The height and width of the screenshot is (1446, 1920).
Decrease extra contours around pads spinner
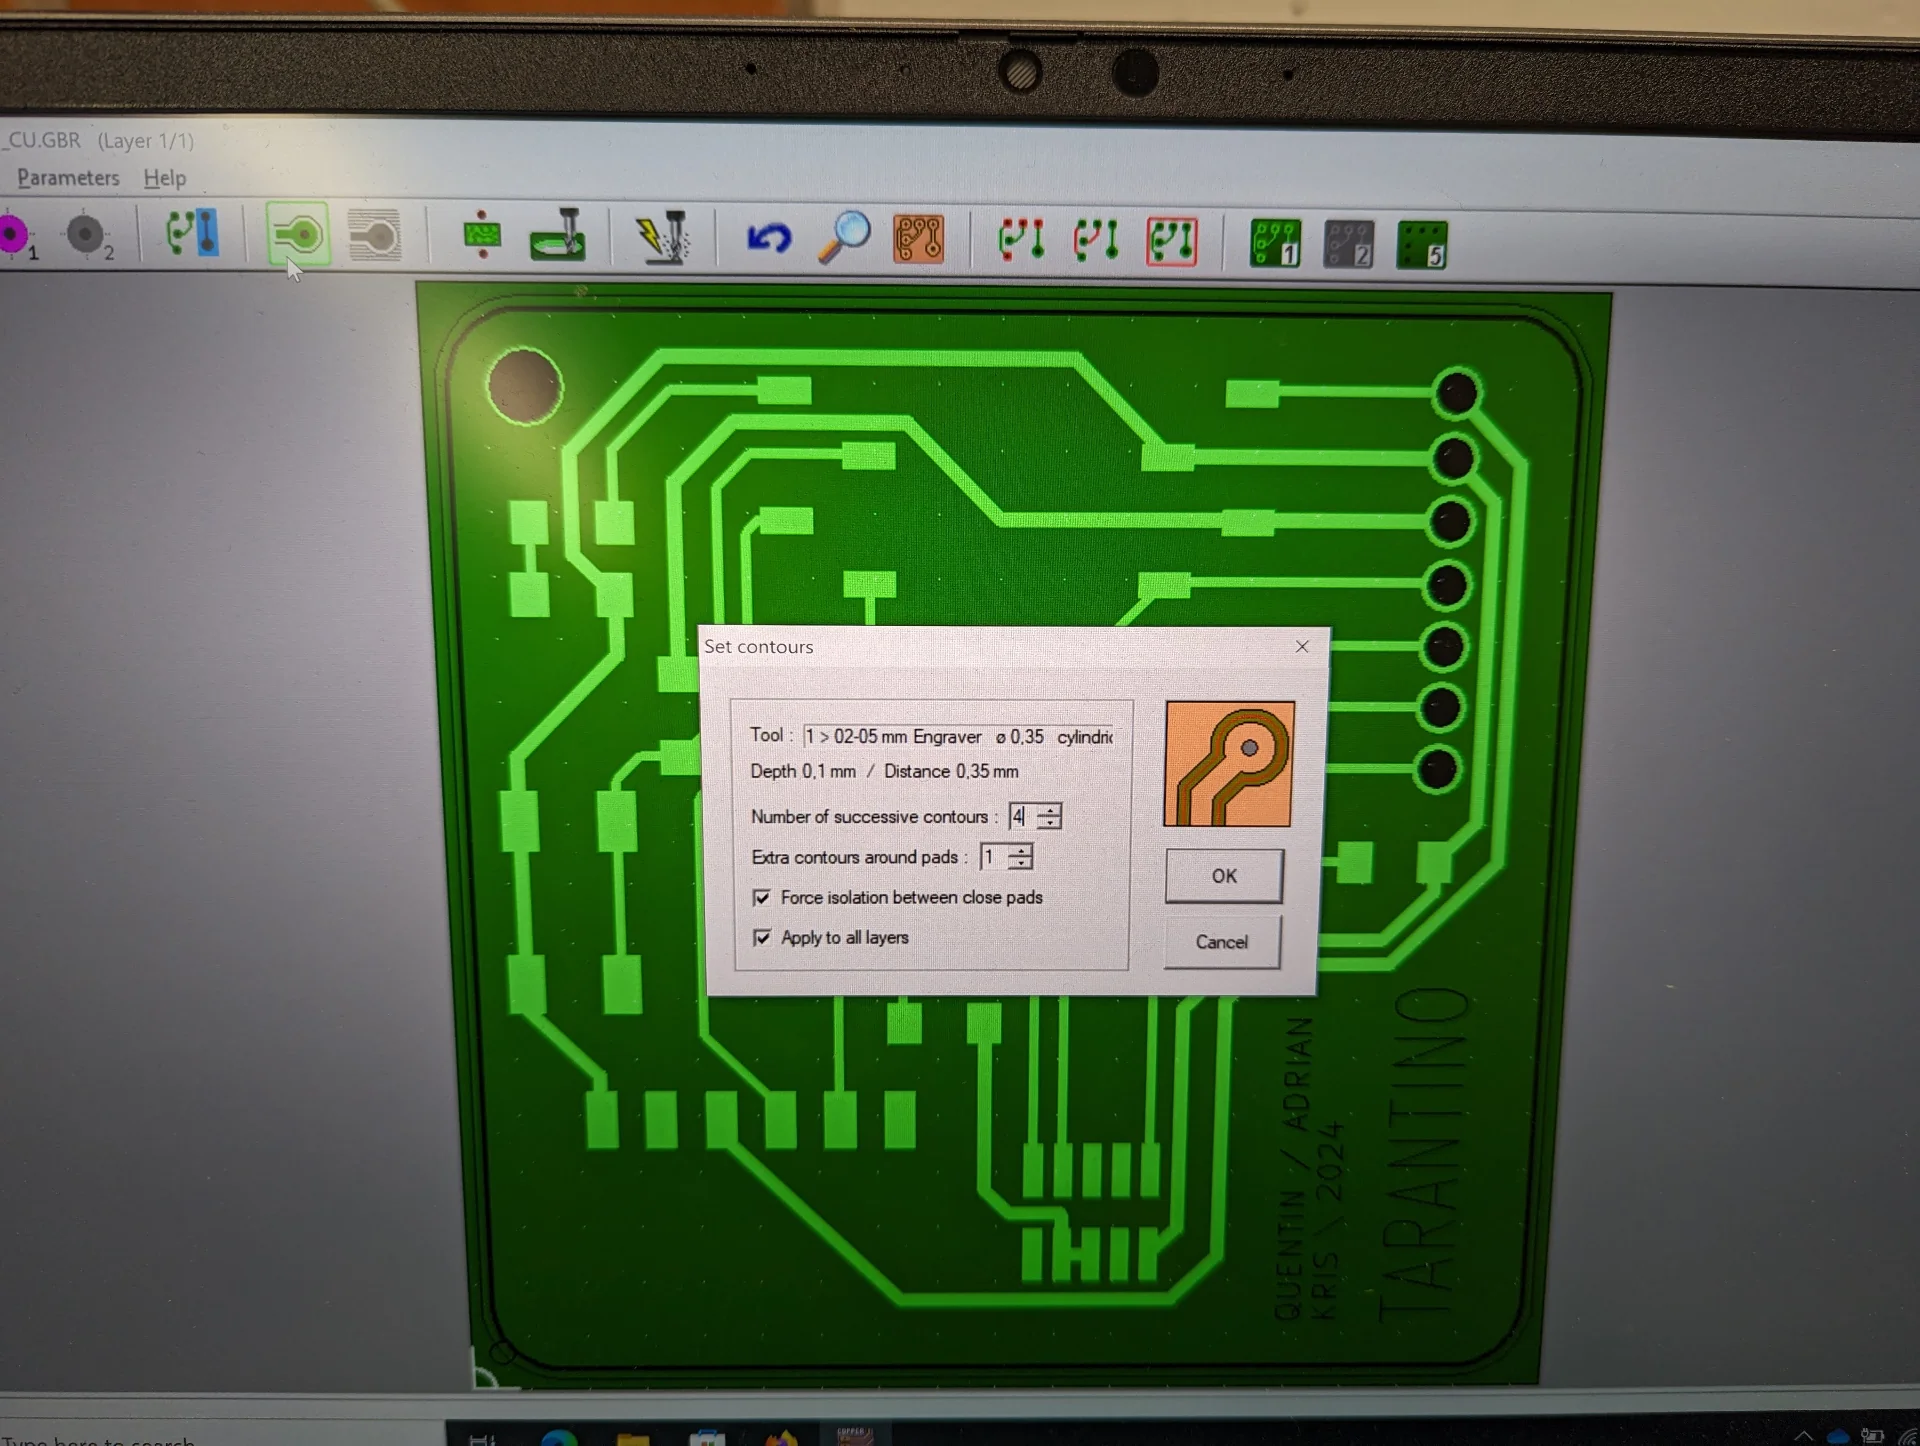click(1020, 863)
